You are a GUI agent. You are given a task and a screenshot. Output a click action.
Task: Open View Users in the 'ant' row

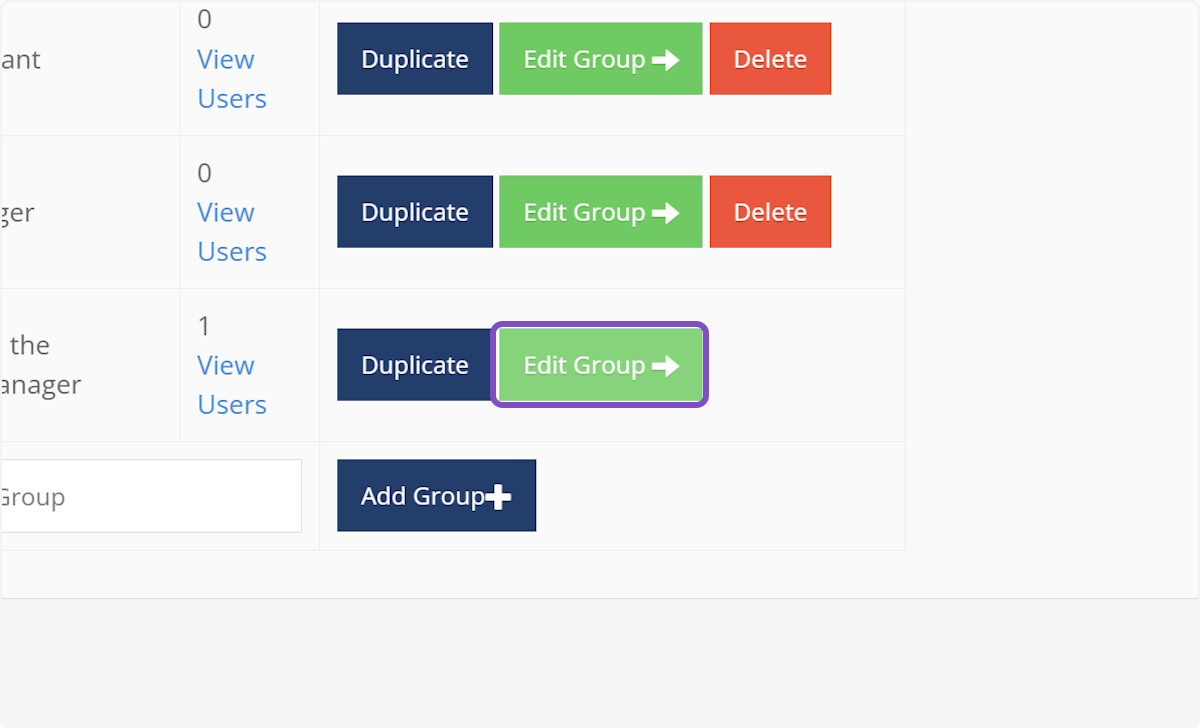[x=231, y=79]
